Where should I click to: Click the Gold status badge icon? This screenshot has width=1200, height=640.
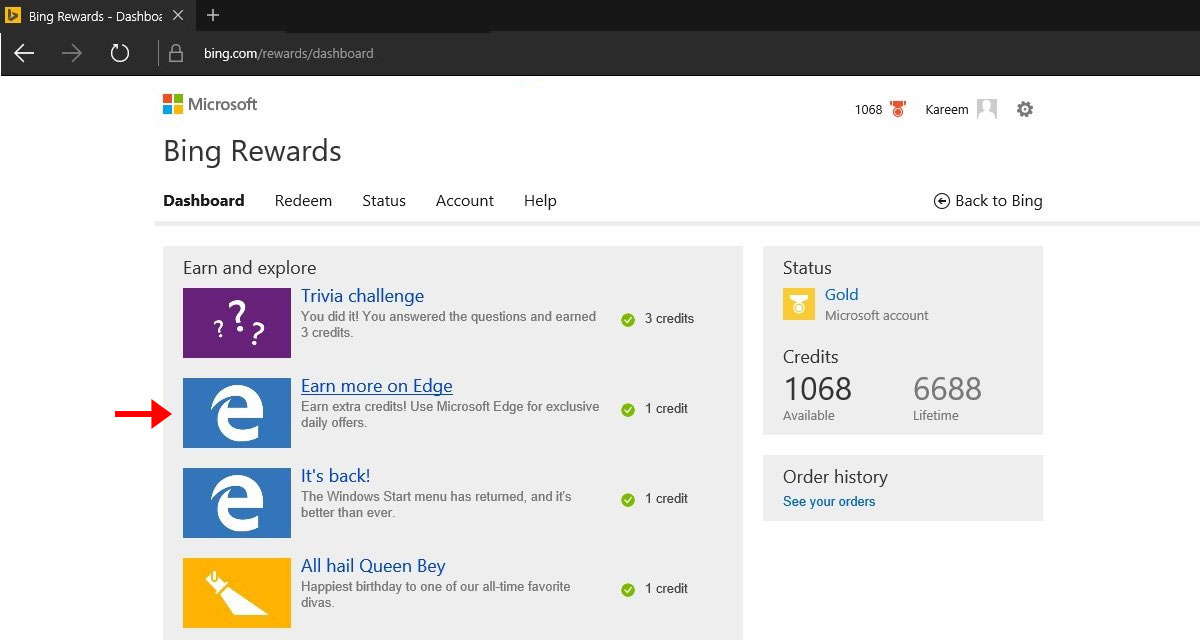[x=799, y=304]
